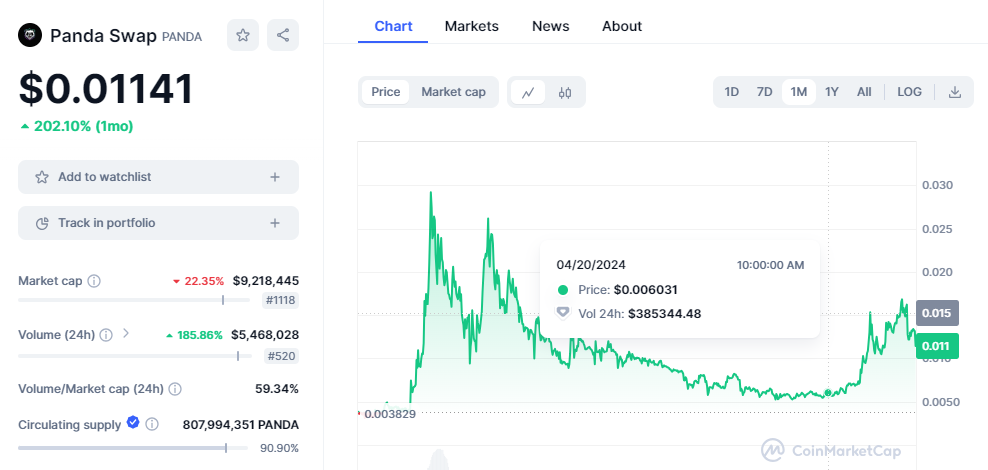Image resolution: width=988 pixels, height=470 pixels.
Task: Click Track in portfolio button
Action: [x=158, y=223]
